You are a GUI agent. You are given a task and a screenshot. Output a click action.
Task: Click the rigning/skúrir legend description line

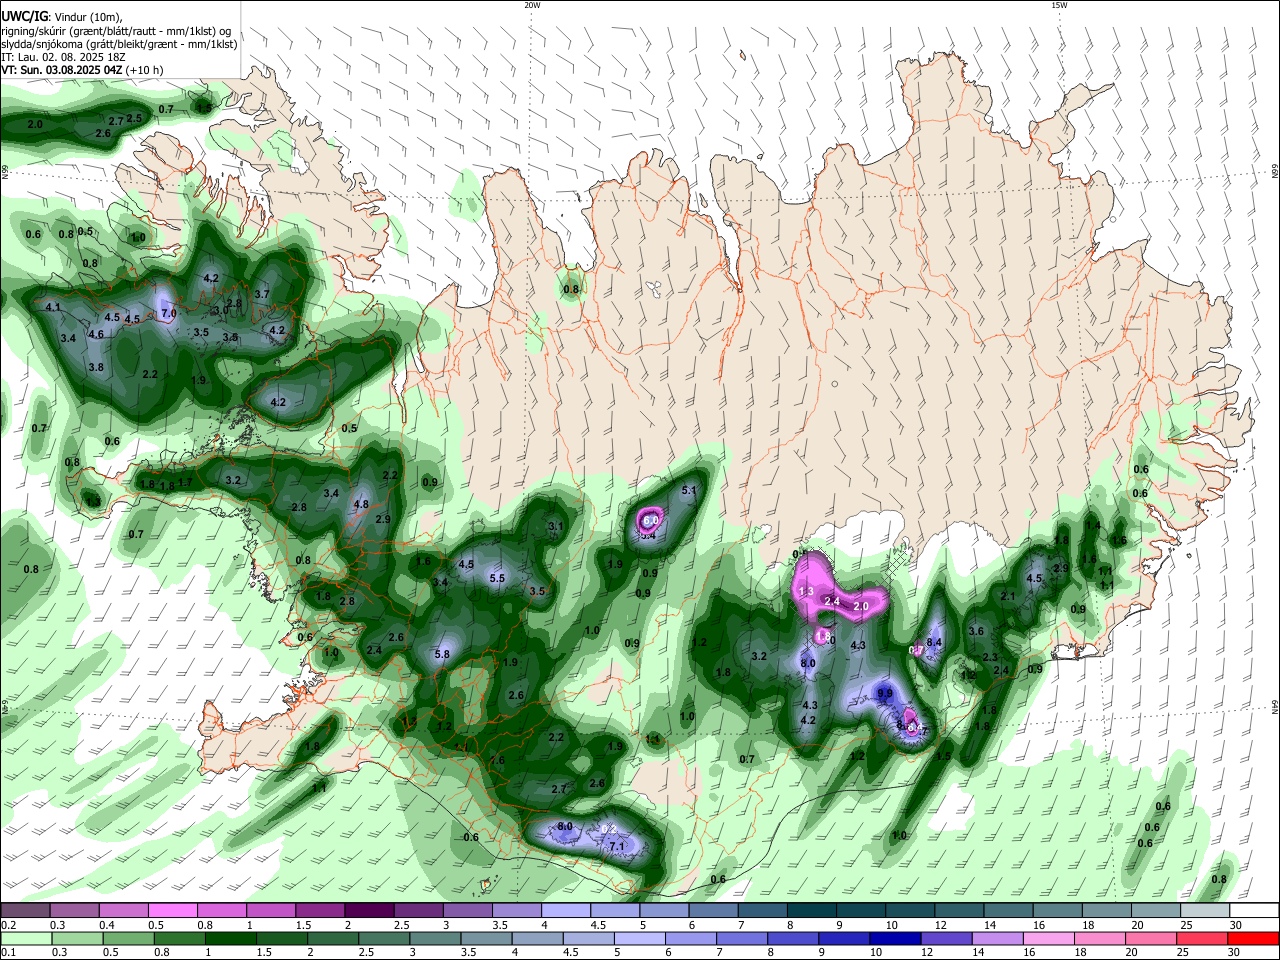click(x=116, y=31)
